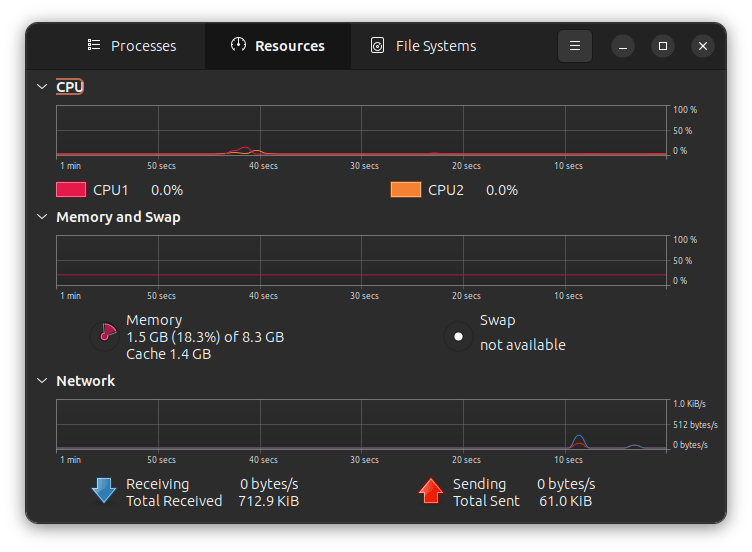Pick the CPU1 red color swatch

click(71, 190)
